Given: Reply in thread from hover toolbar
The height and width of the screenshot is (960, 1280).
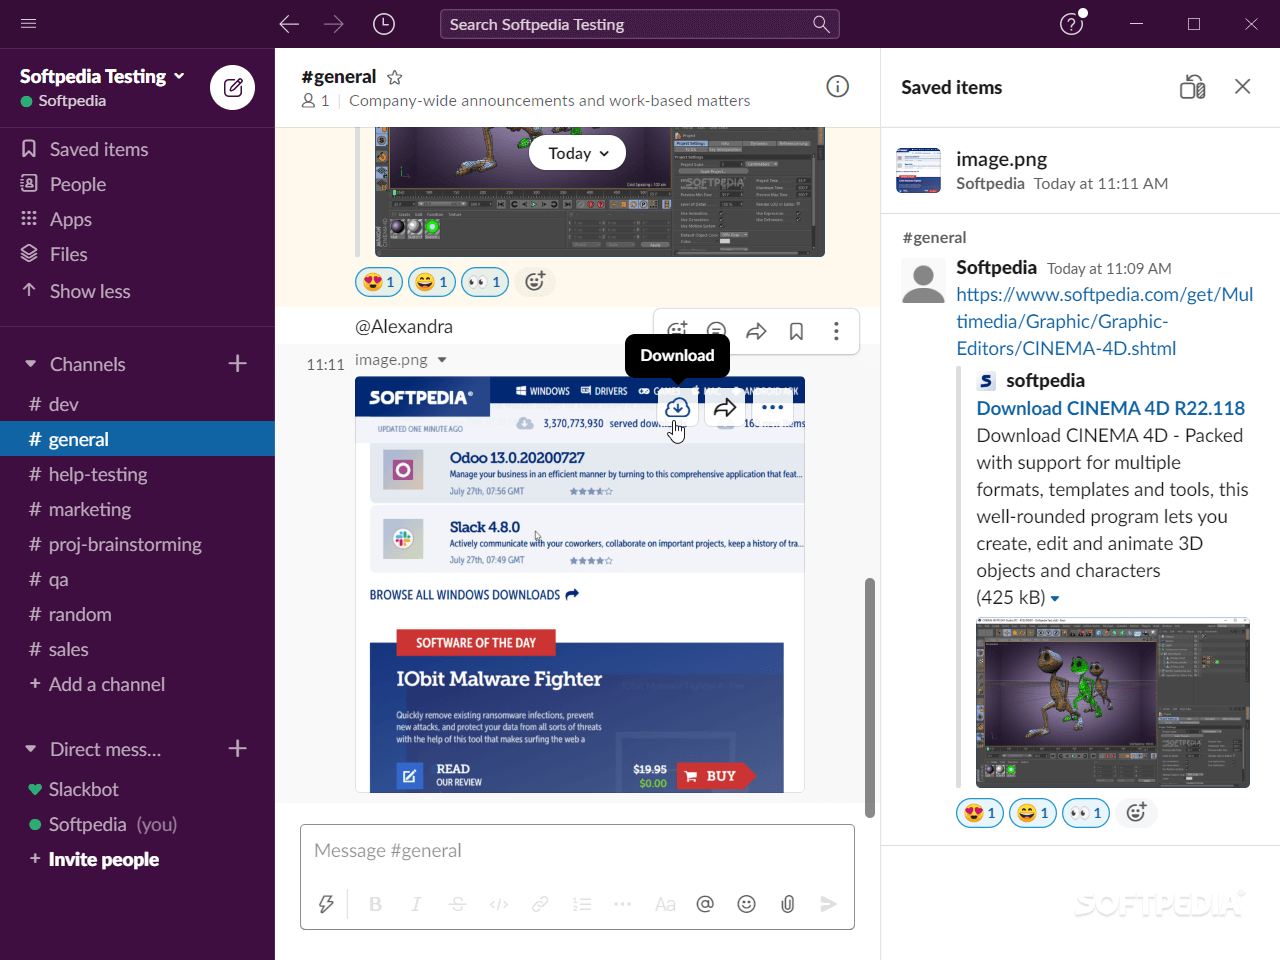Looking at the screenshot, I should point(716,331).
